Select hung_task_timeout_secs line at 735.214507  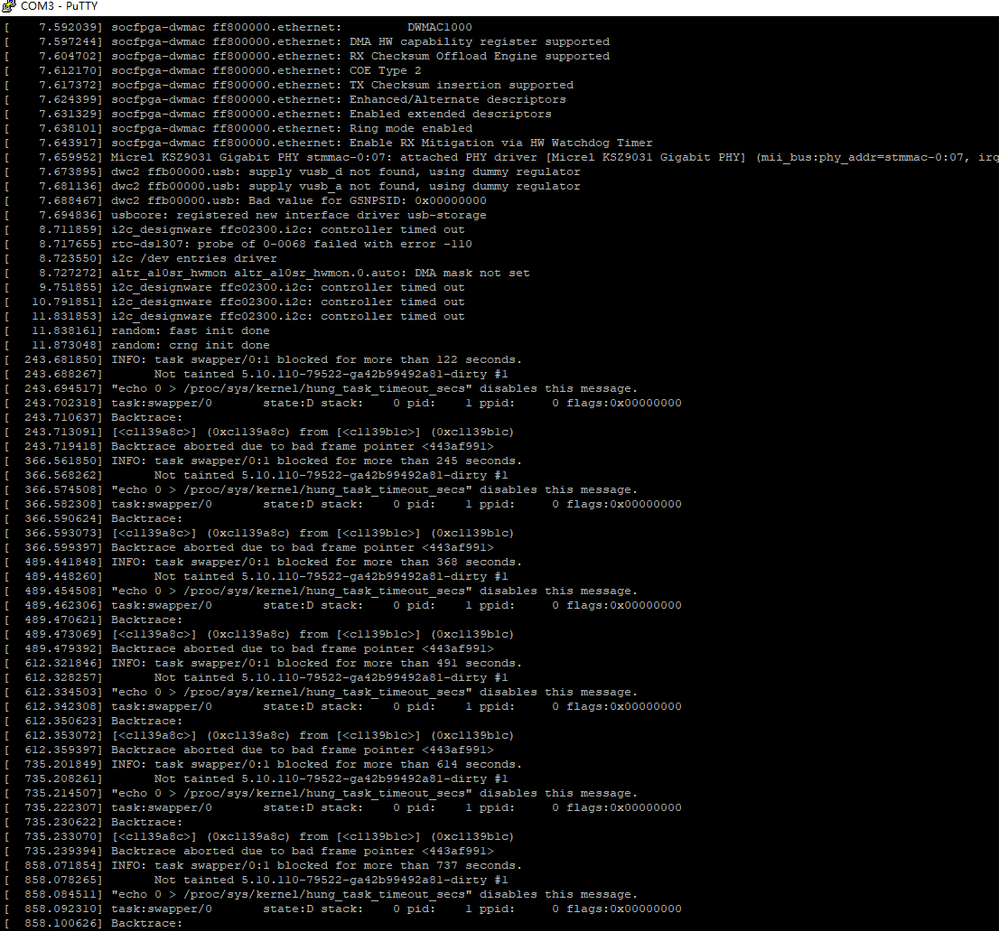(321, 793)
